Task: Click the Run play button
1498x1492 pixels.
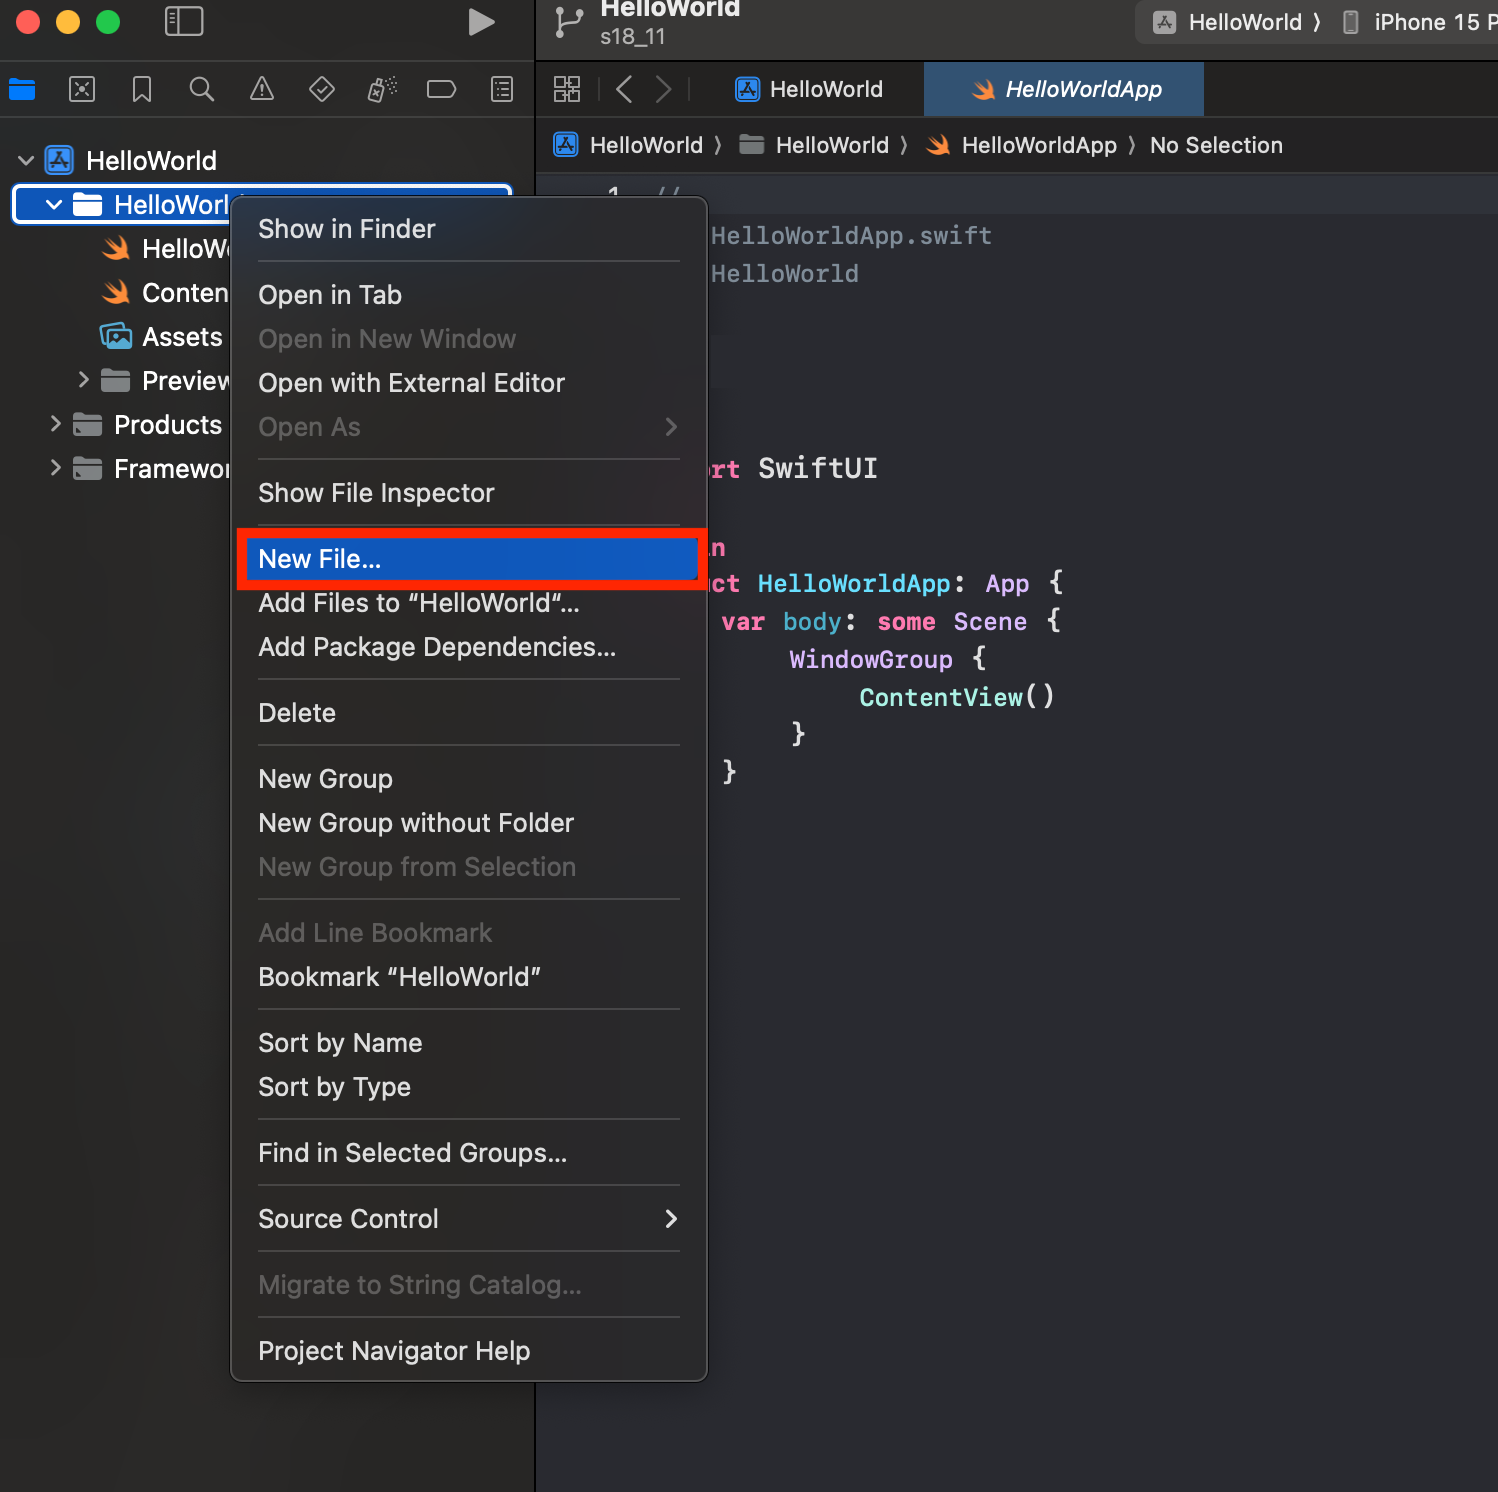Action: point(481,22)
